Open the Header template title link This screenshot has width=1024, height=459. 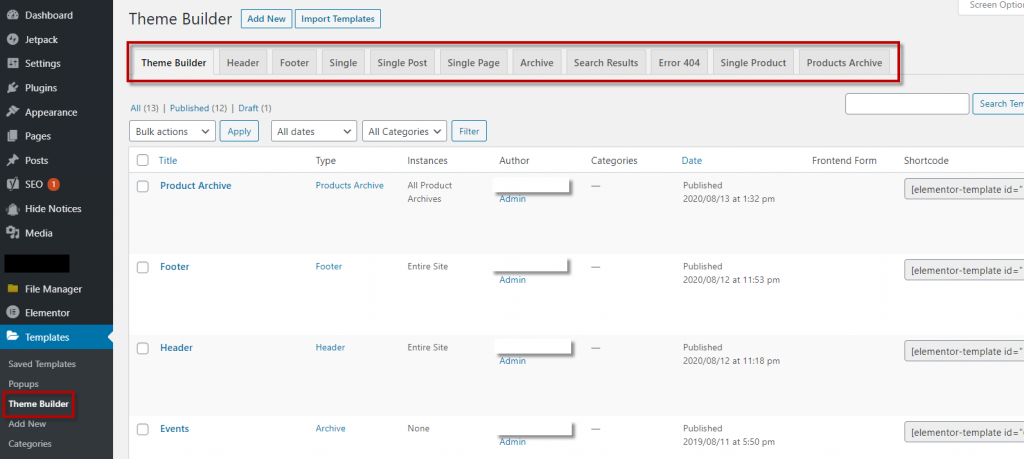176,348
